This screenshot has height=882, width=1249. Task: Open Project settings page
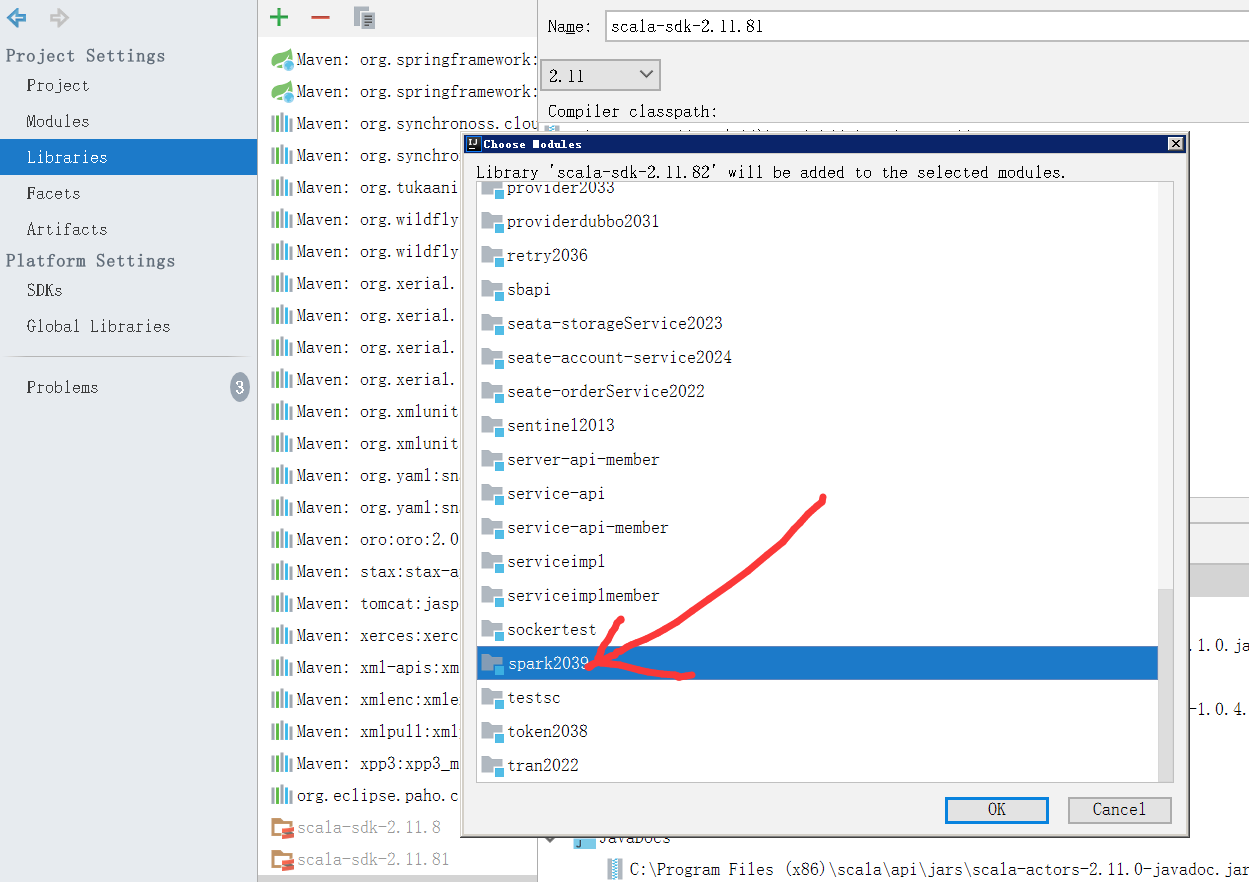[x=58, y=86]
